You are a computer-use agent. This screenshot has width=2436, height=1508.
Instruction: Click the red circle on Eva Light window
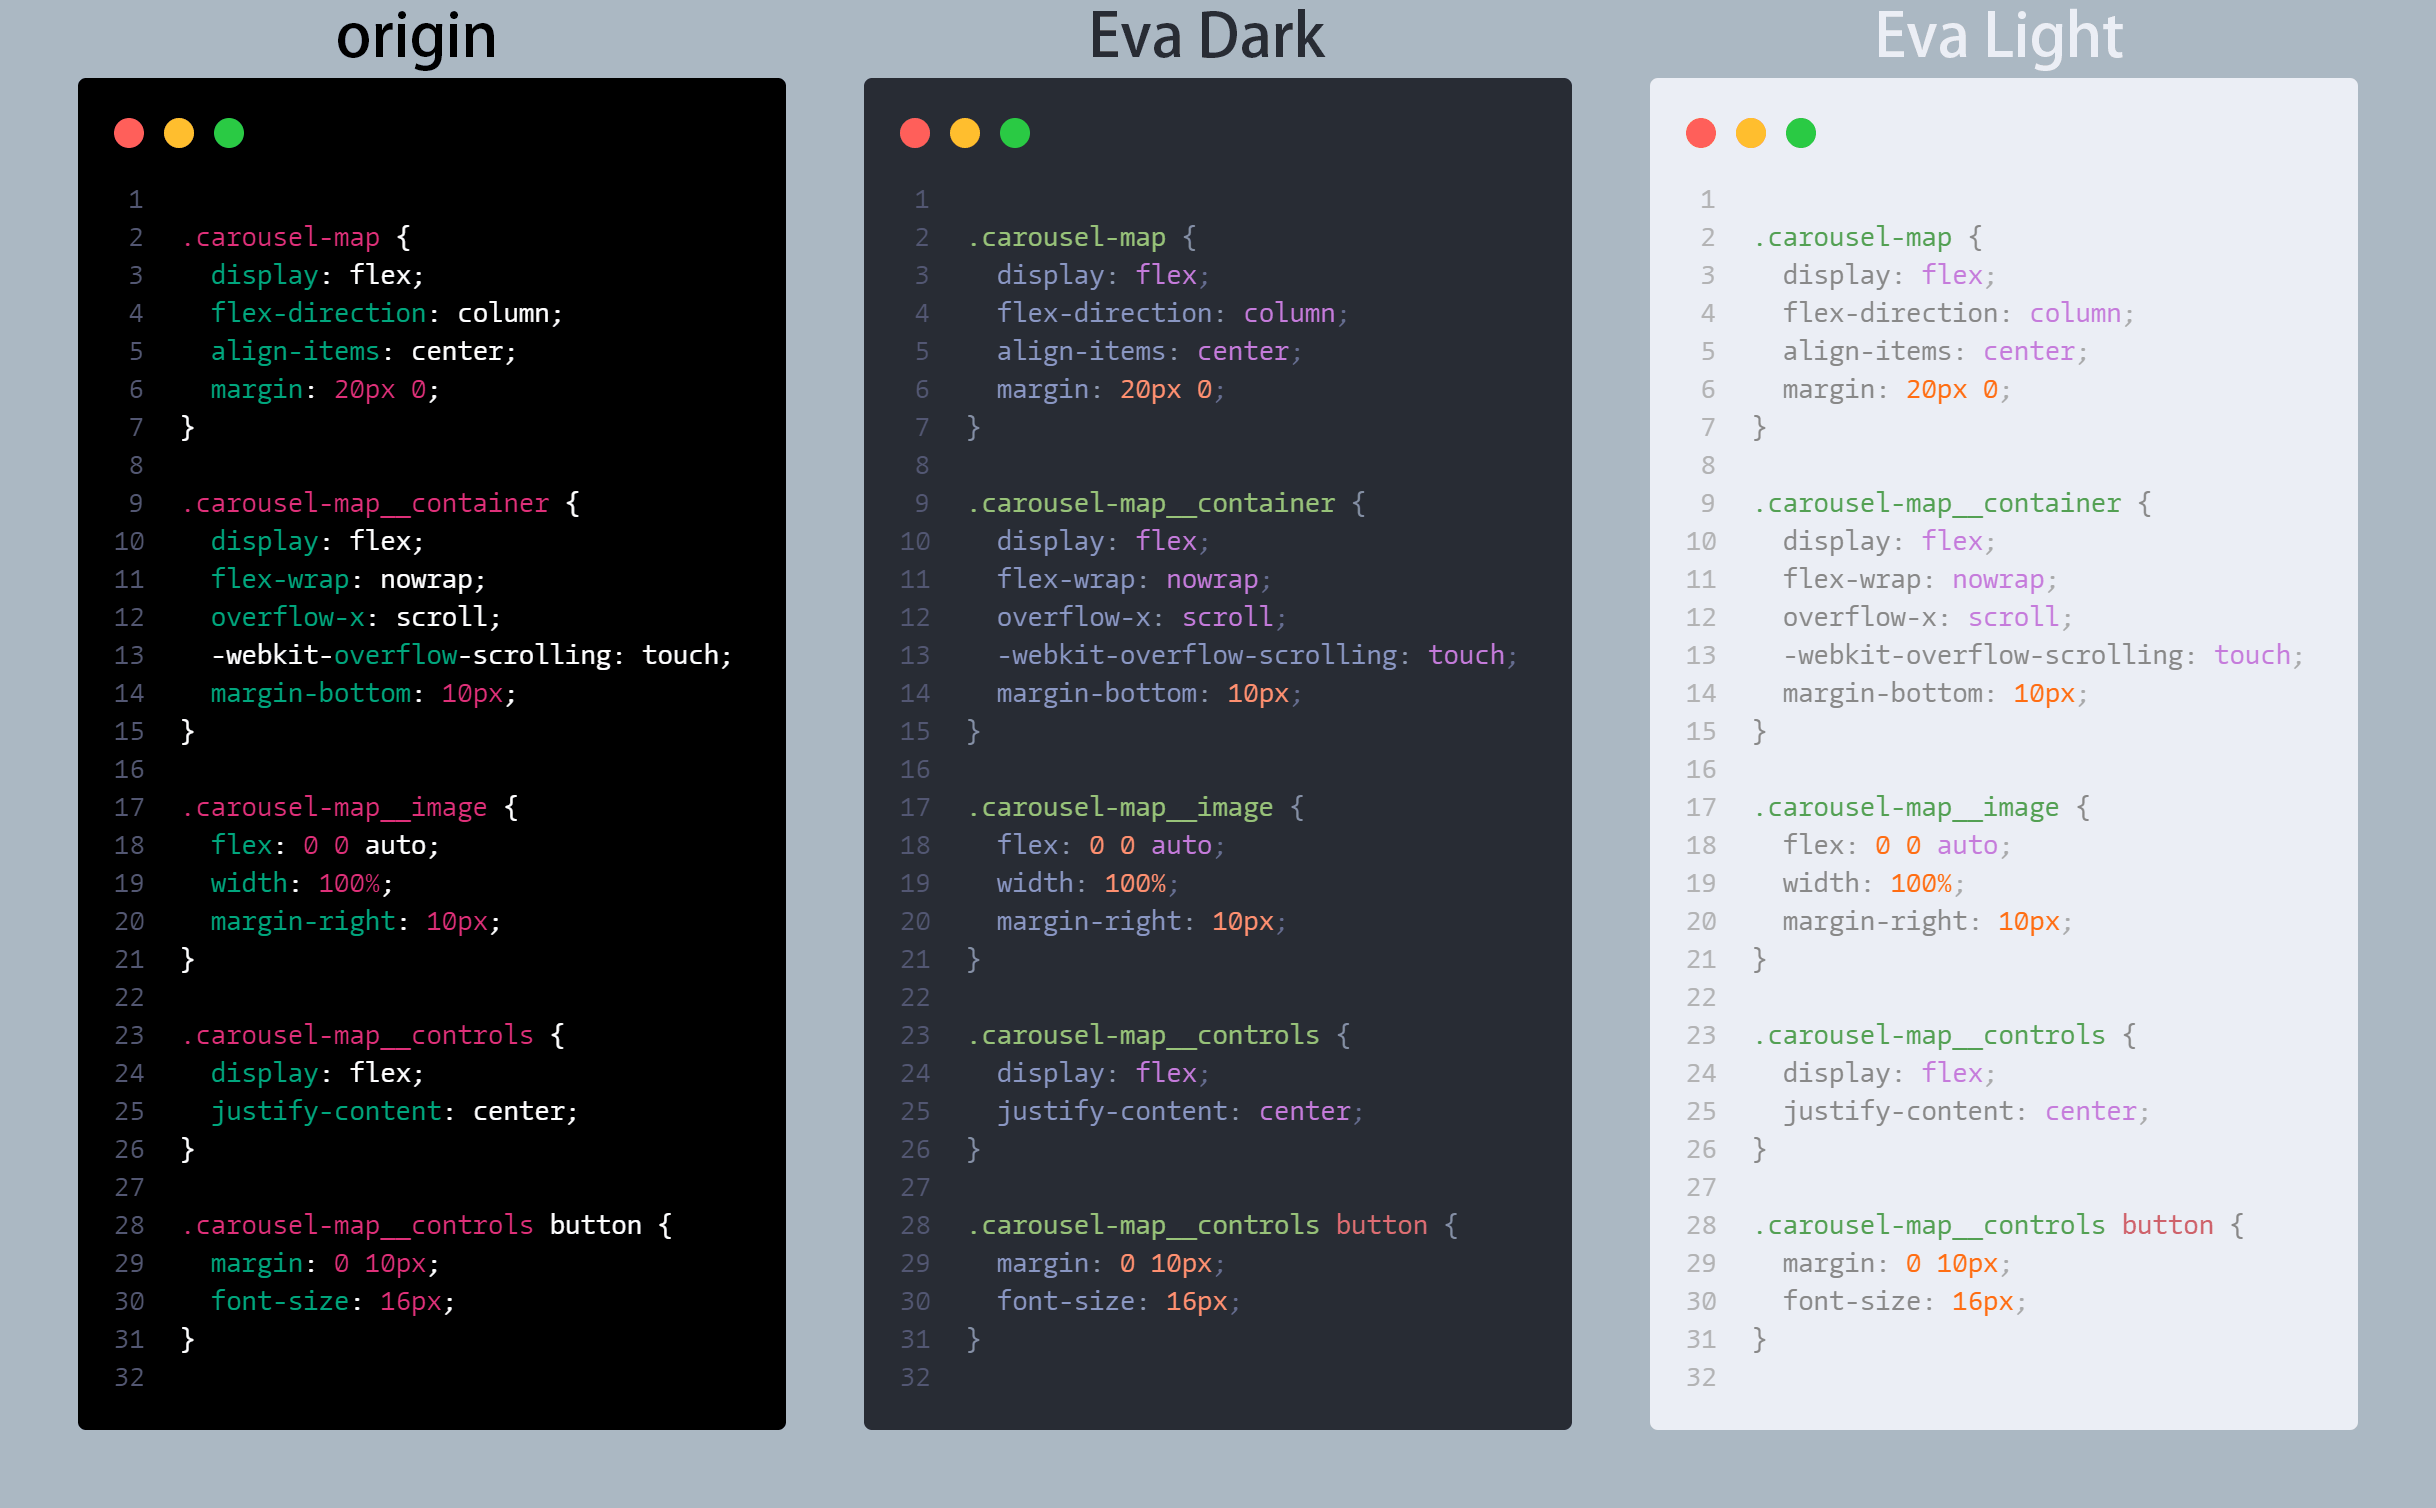[x=1701, y=132]
